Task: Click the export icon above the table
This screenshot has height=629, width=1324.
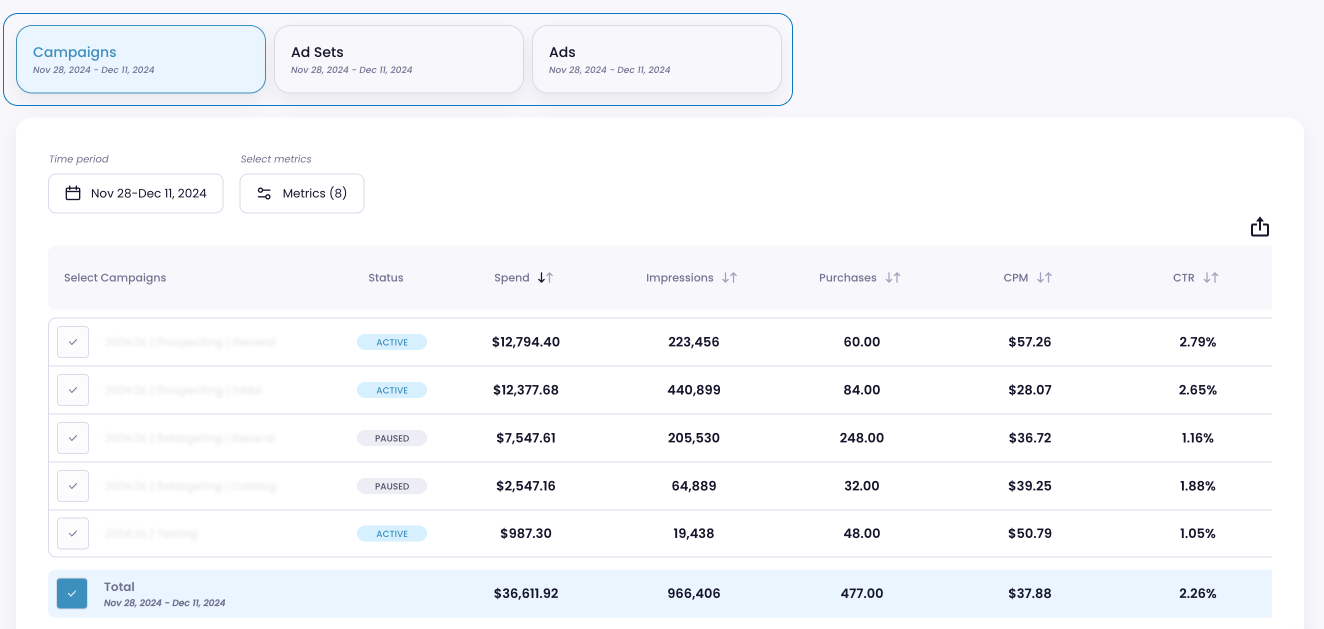Action: point(1260,227)
